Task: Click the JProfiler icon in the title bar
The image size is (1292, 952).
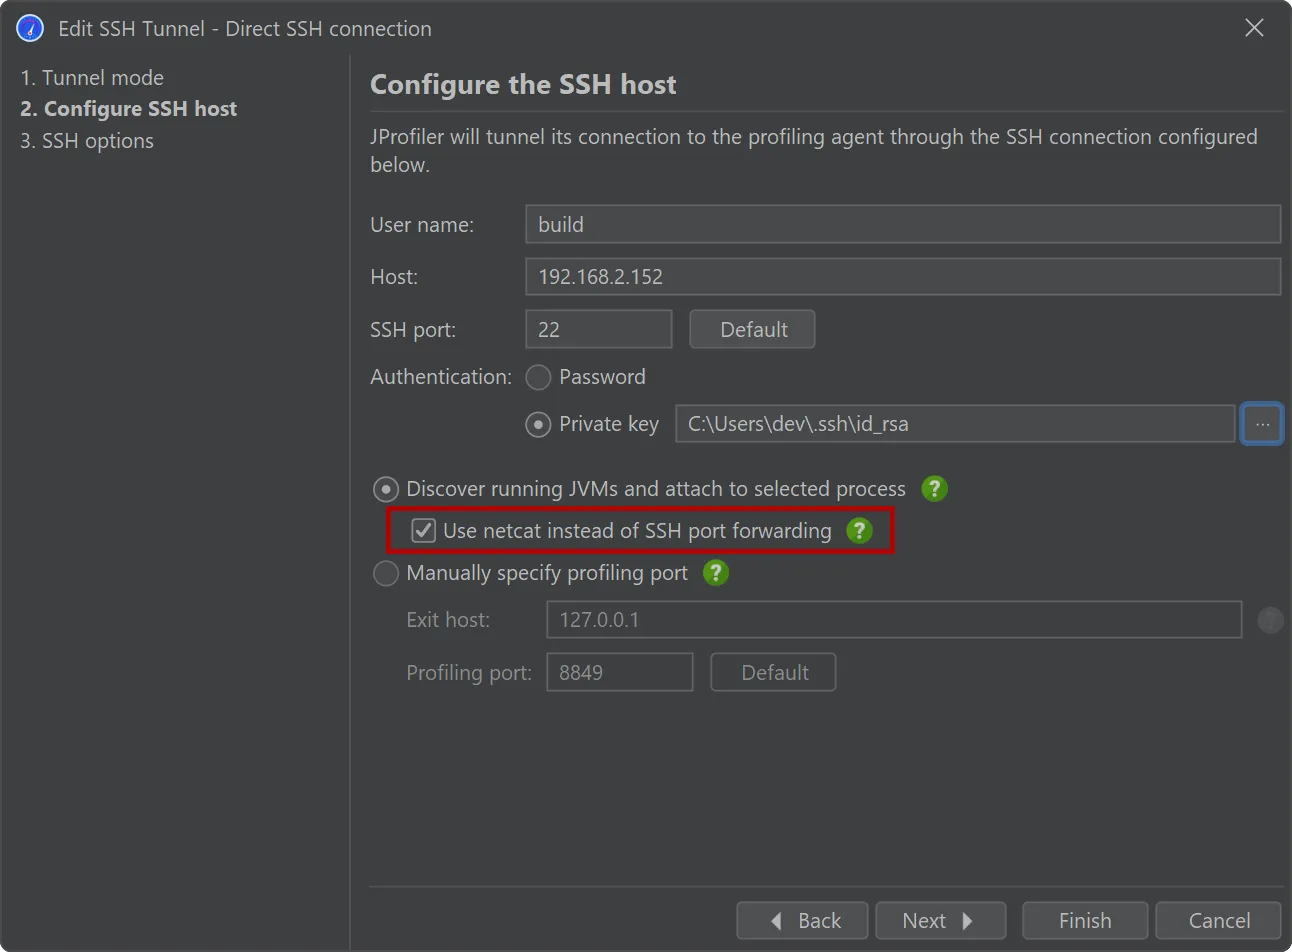Action: (30, 28)
